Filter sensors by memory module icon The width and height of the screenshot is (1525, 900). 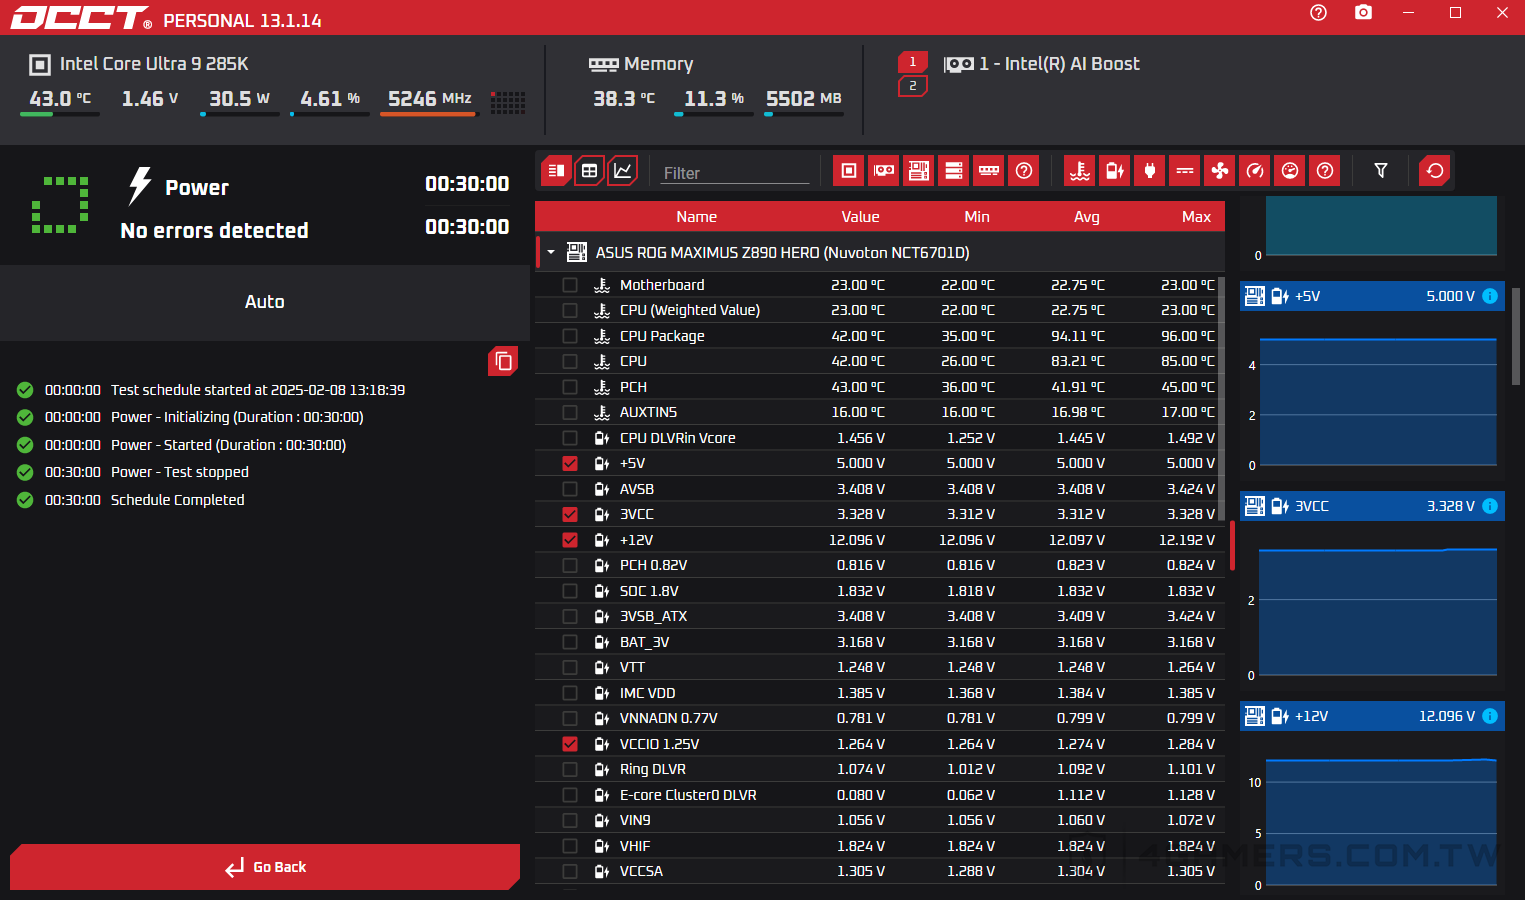(x=989, y=171)
